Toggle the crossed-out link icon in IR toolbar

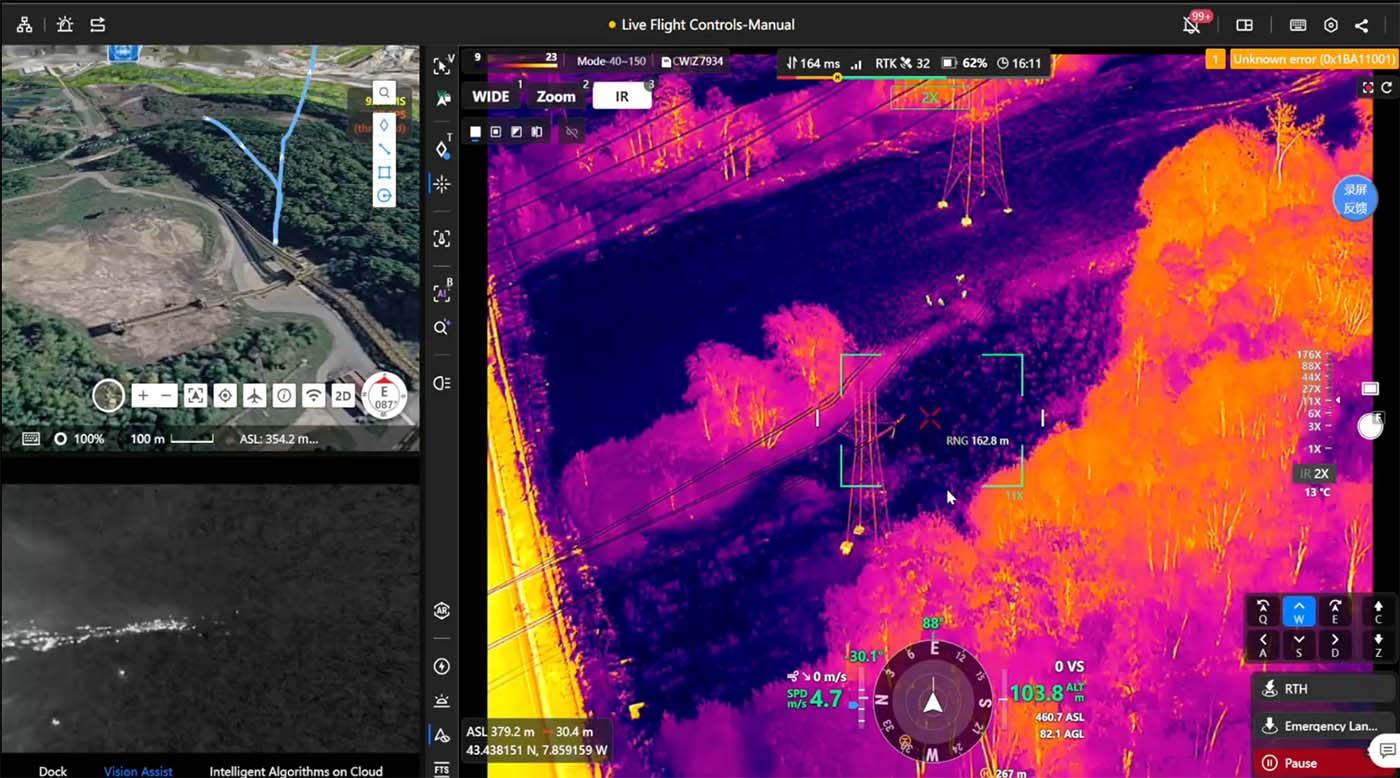click(x=572, y=132)
